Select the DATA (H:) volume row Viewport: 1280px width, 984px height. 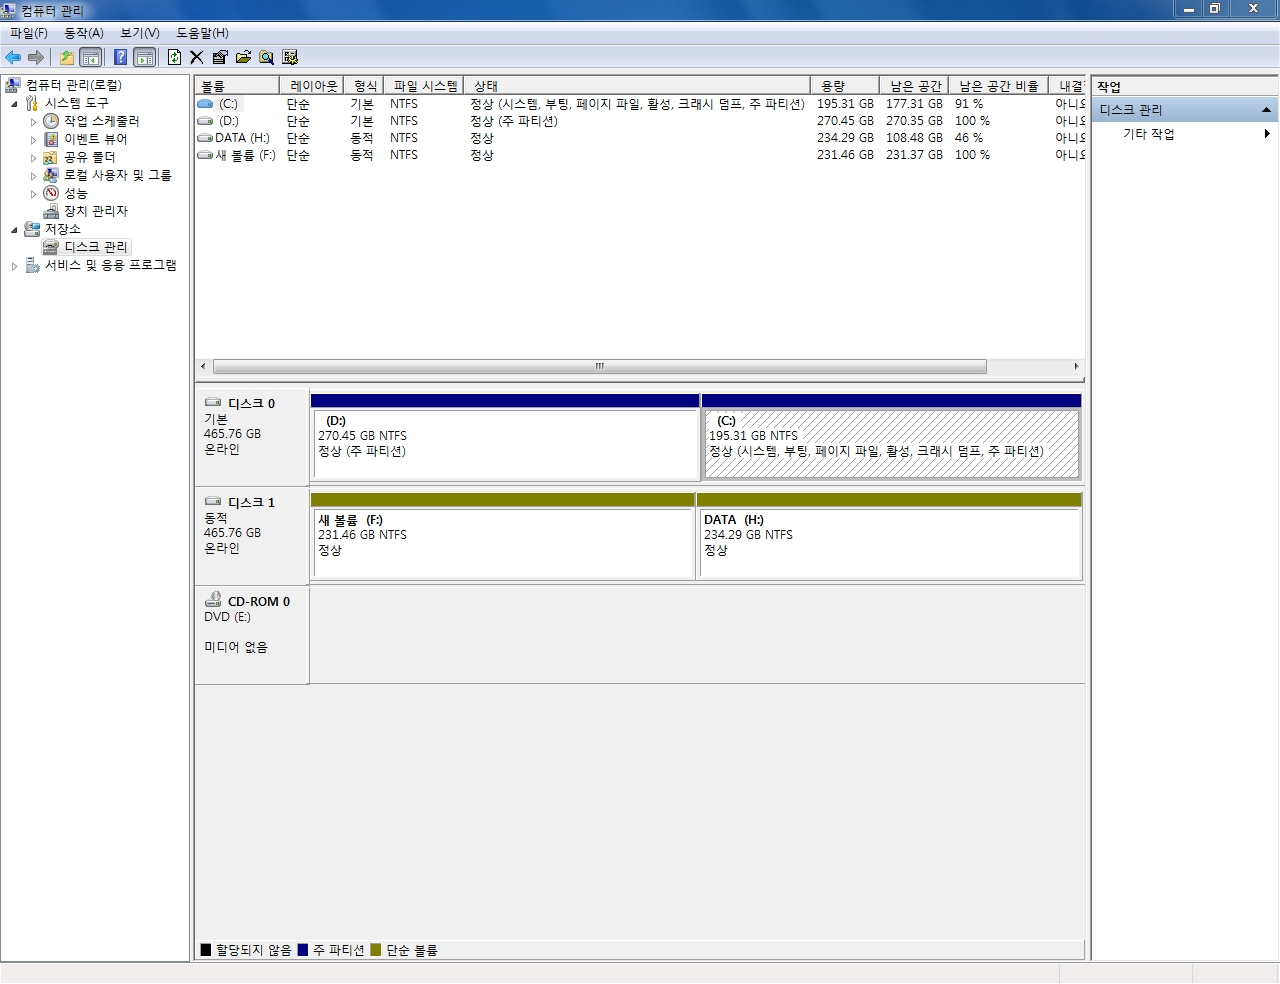[640, 138]
